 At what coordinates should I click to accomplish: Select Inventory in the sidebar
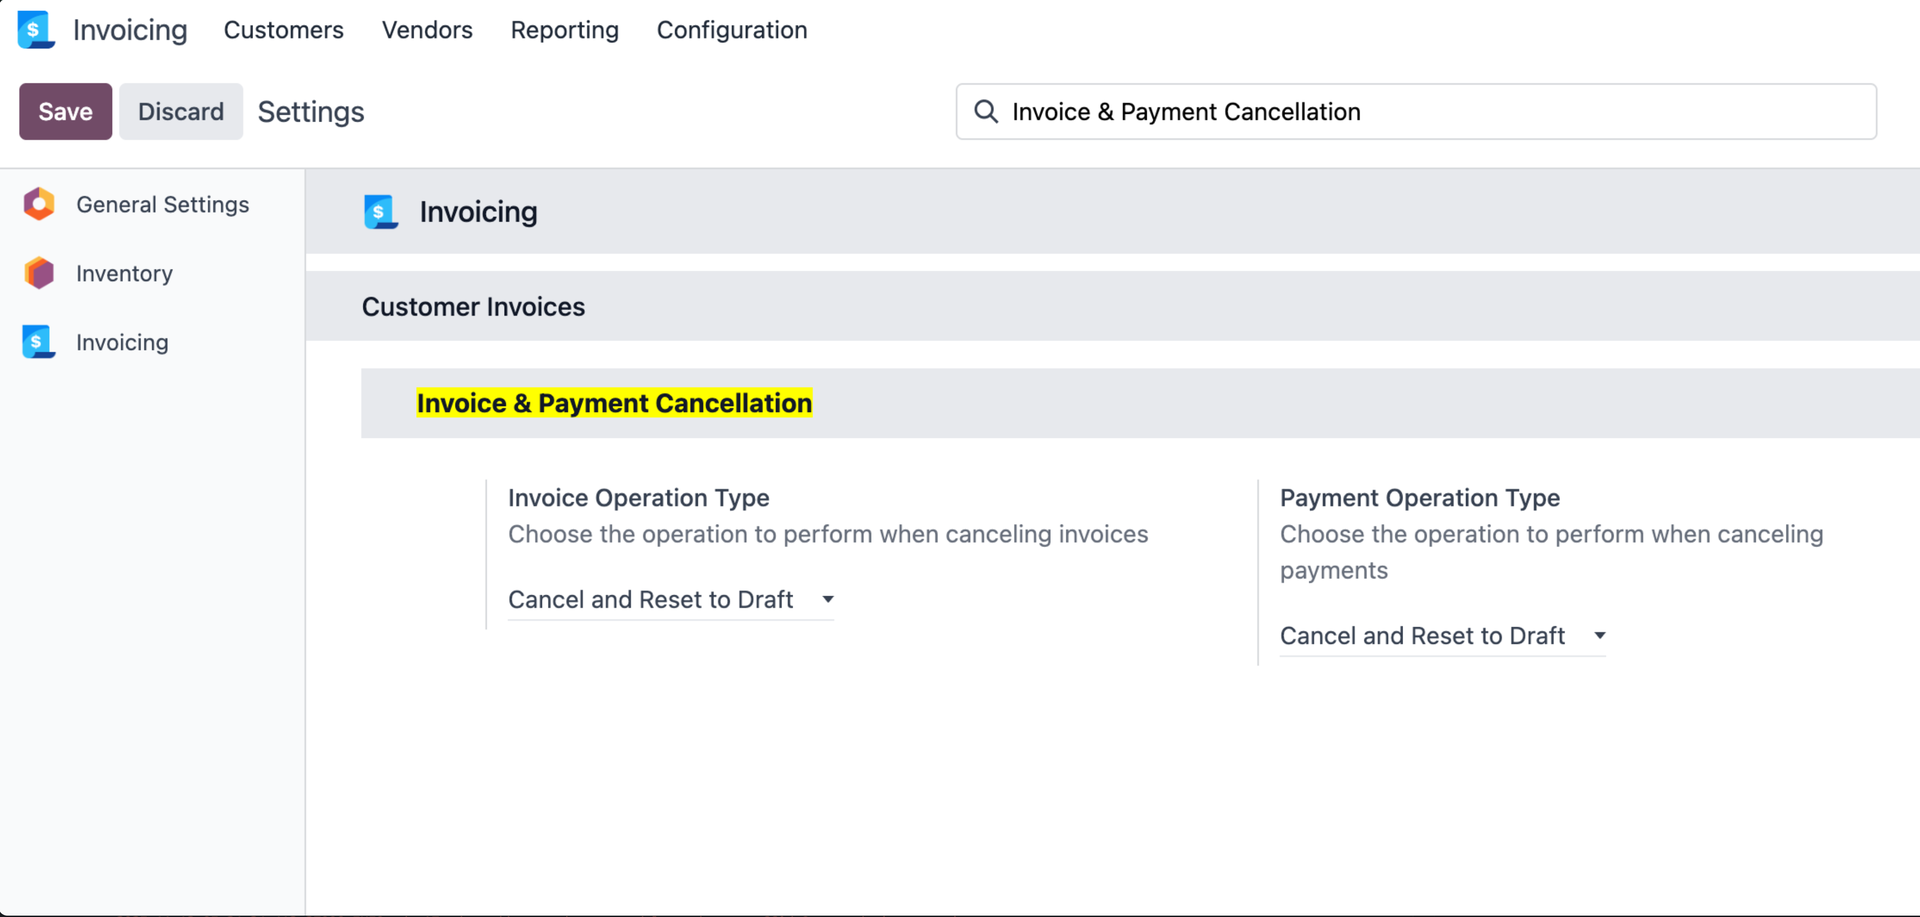tap(124, 273)
